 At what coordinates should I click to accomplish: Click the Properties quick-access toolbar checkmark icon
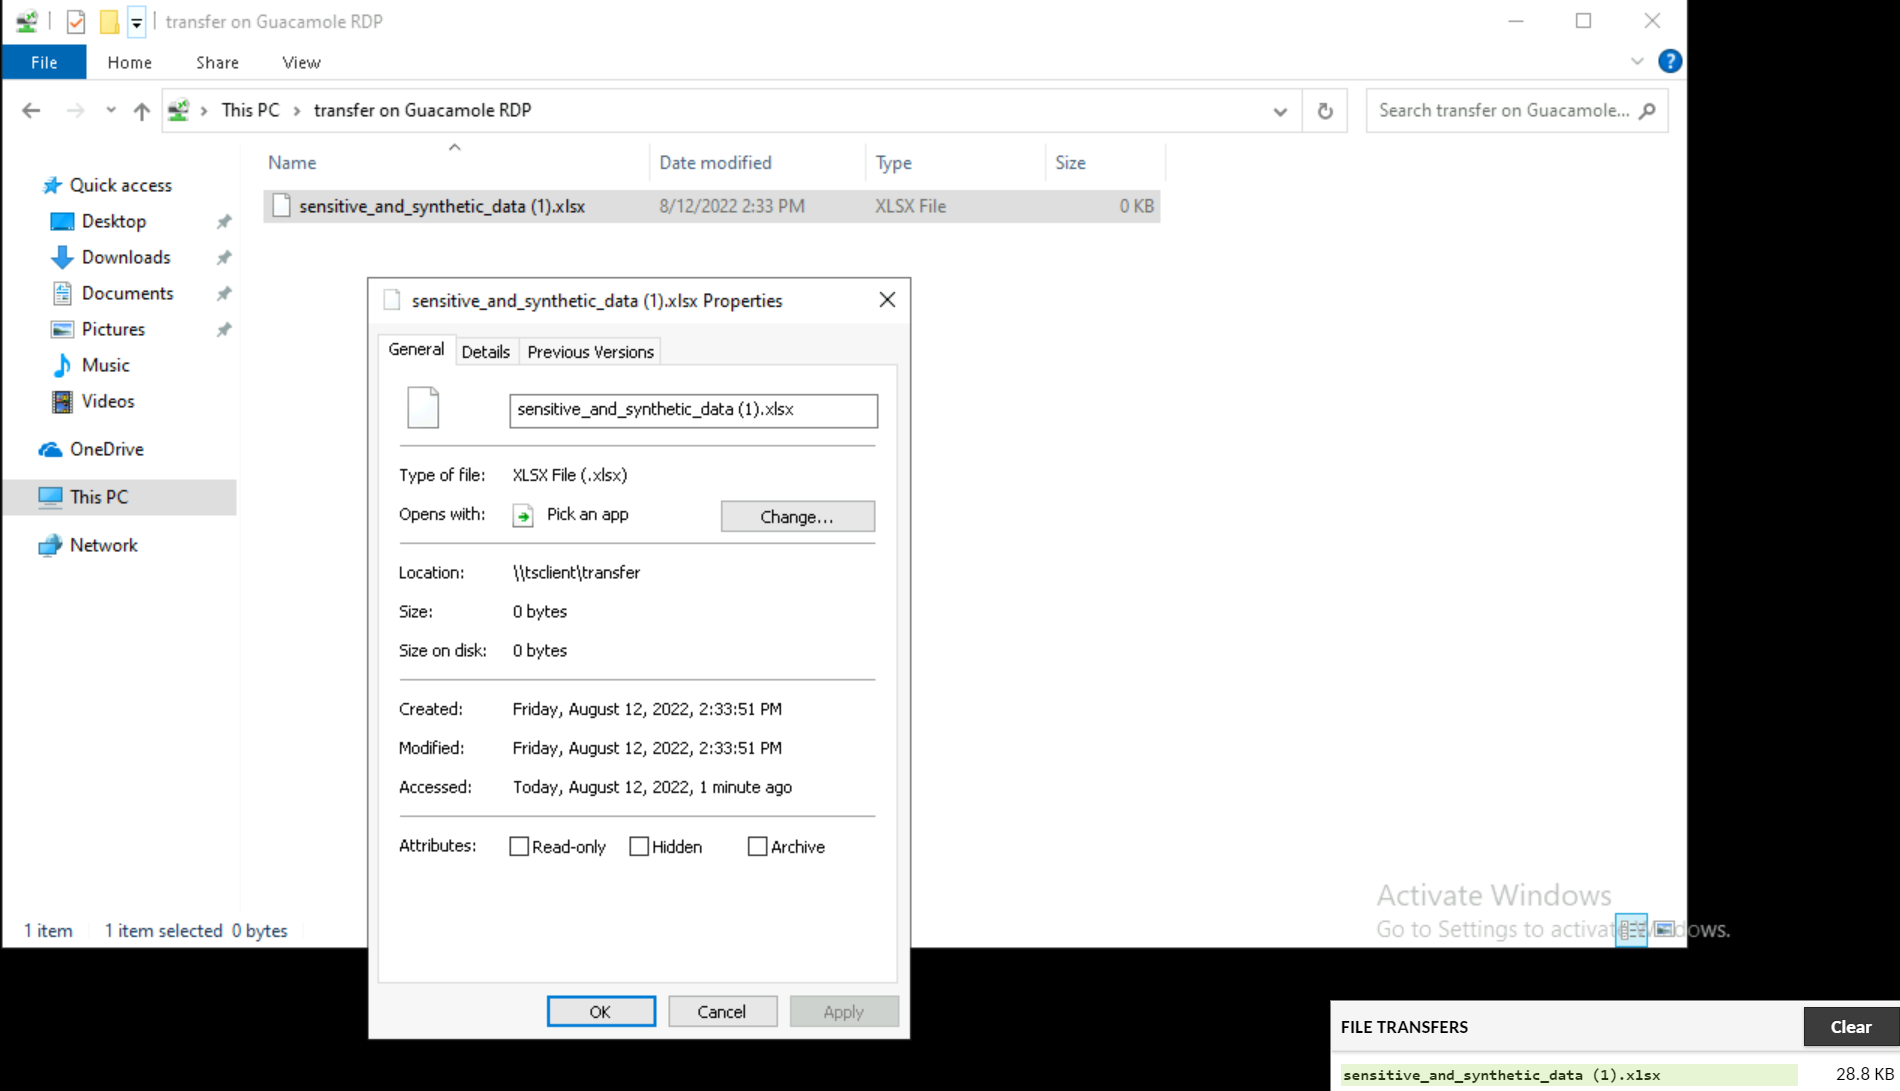tap(75, 21)
